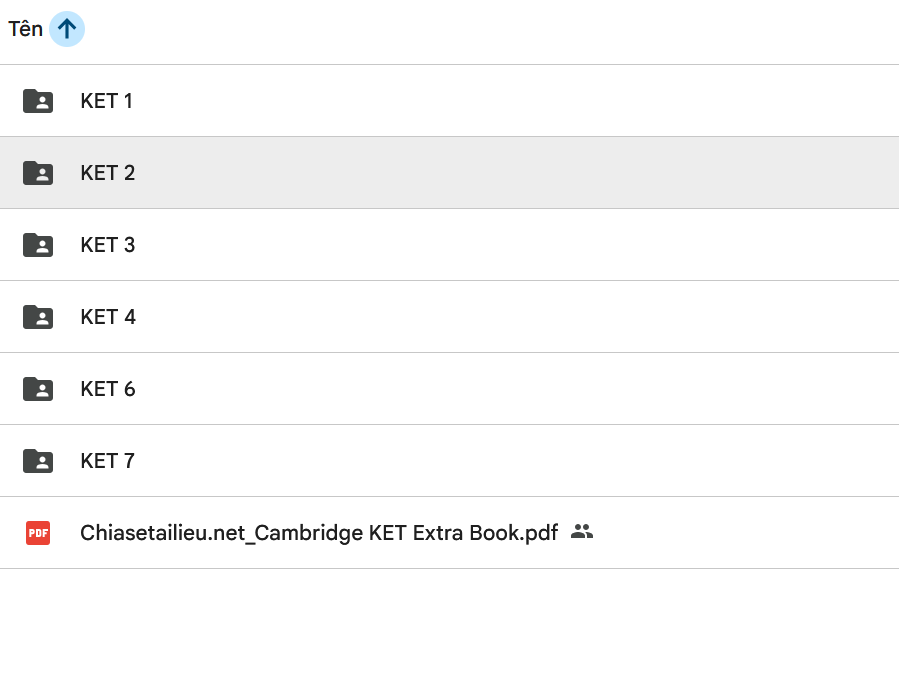Select the KET 1 folder name
Image resolution: width=899 pixels, height=695 pixels.
coord(106,101)
